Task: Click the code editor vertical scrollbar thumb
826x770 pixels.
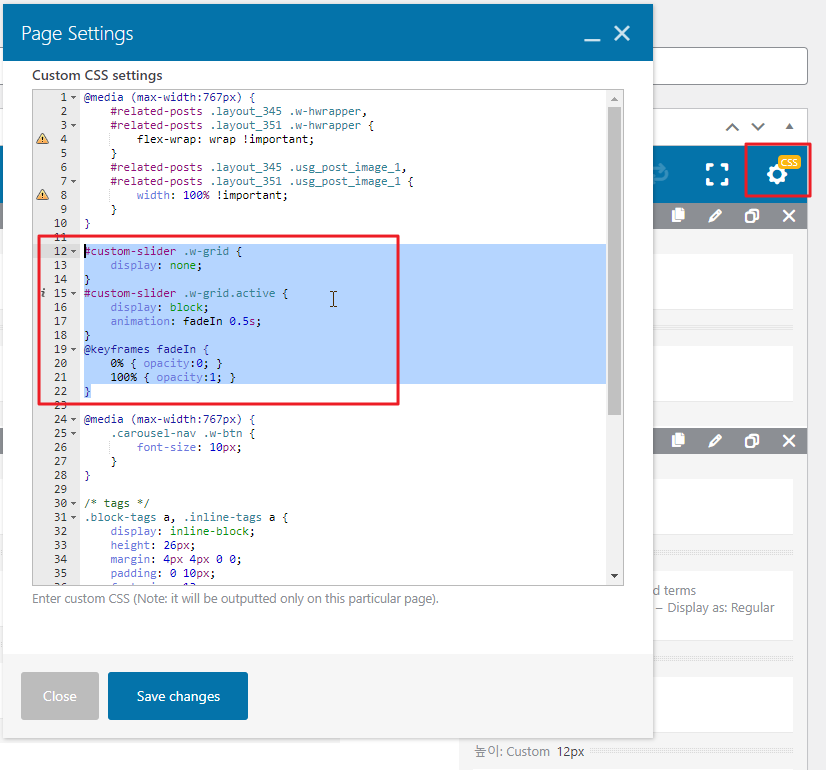Action: click(614, 261)
